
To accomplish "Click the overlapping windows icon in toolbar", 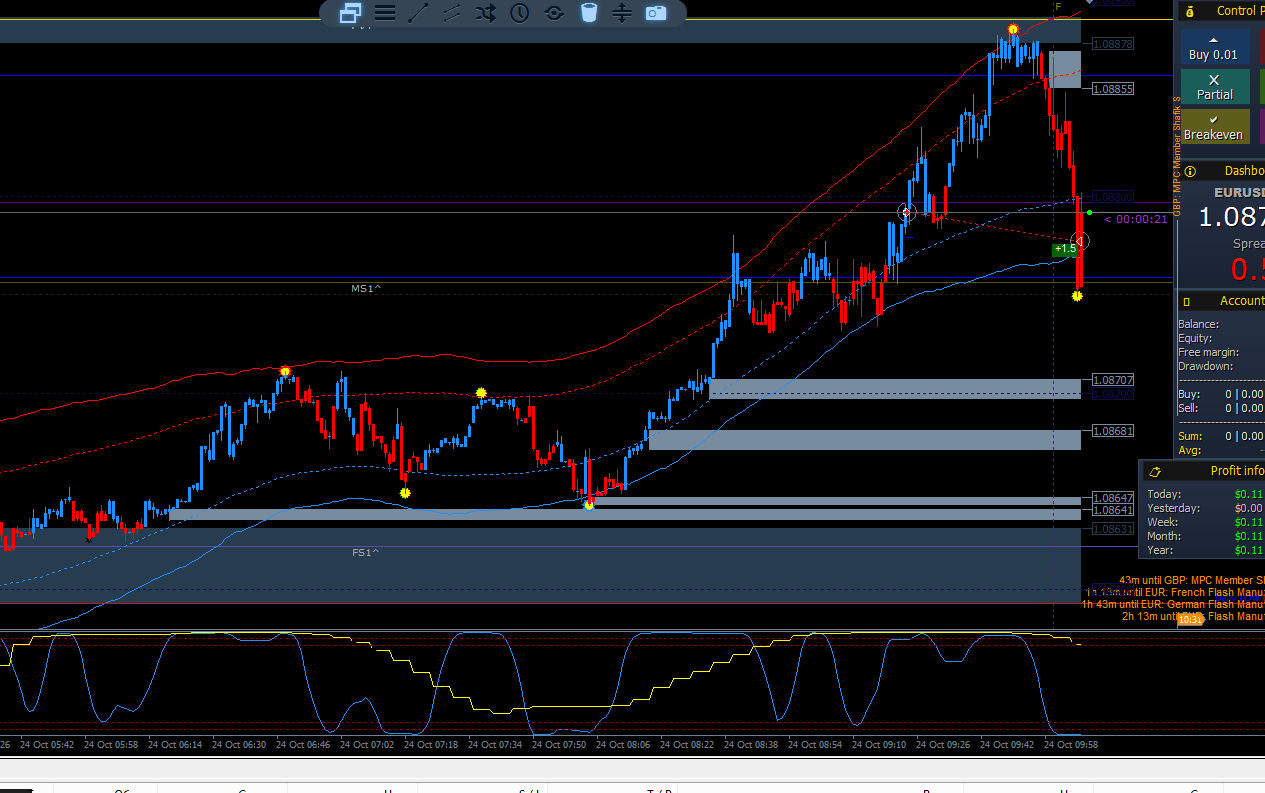I will 350,13.
